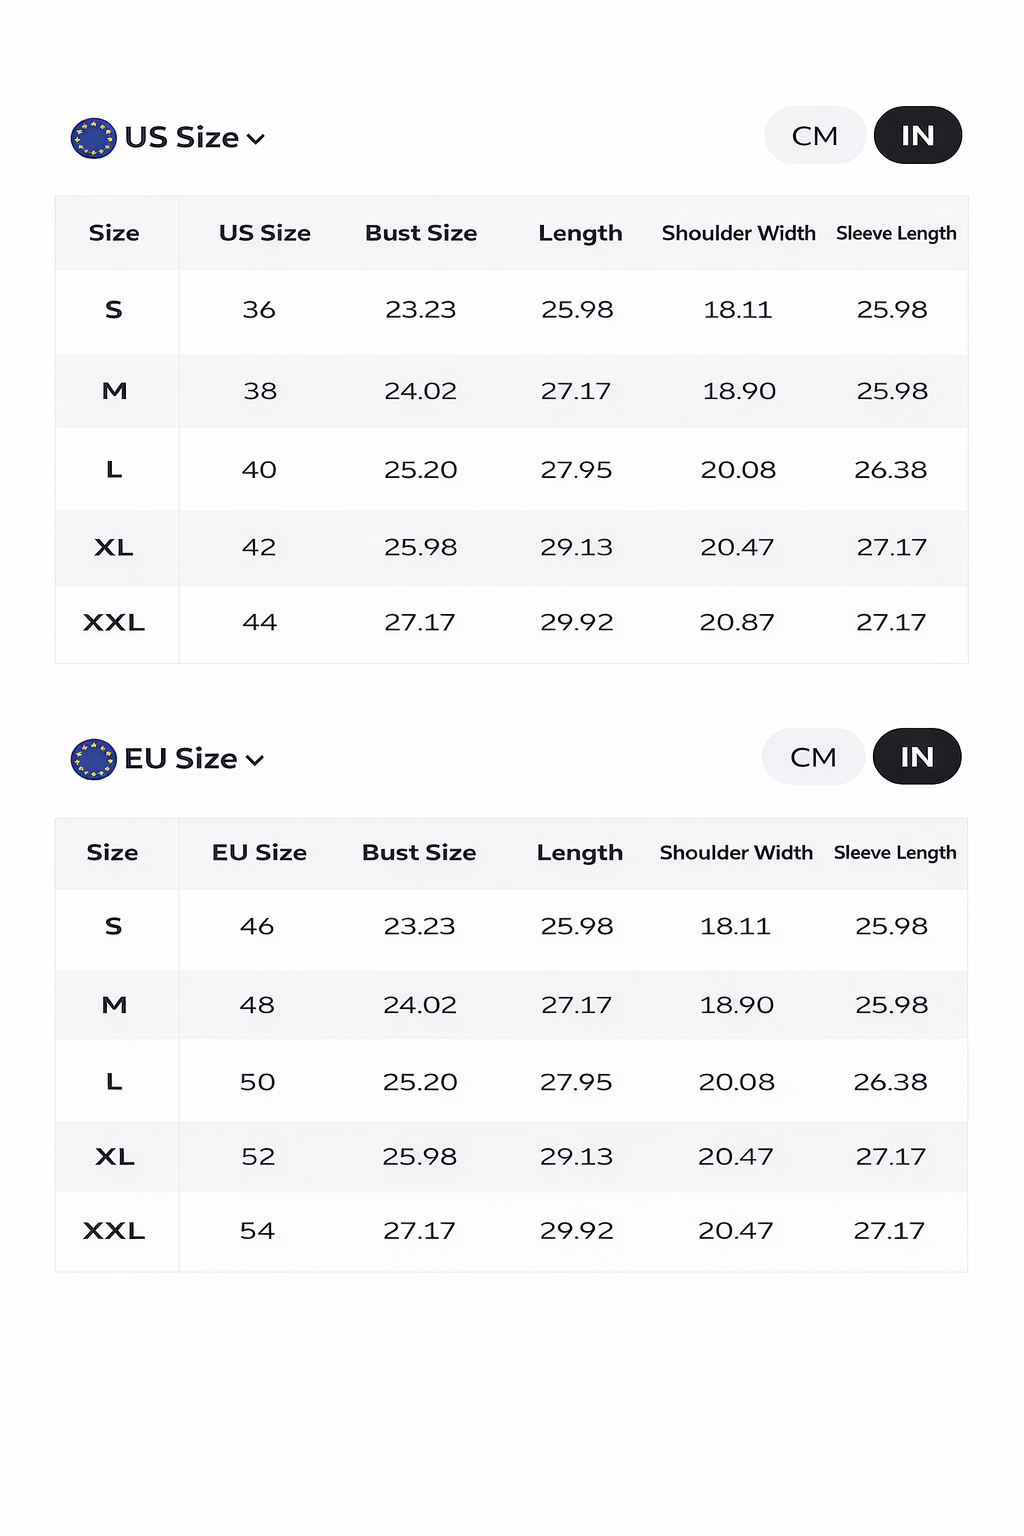
Task: Select the XXL row label in US table
Action: coord(114,622)
